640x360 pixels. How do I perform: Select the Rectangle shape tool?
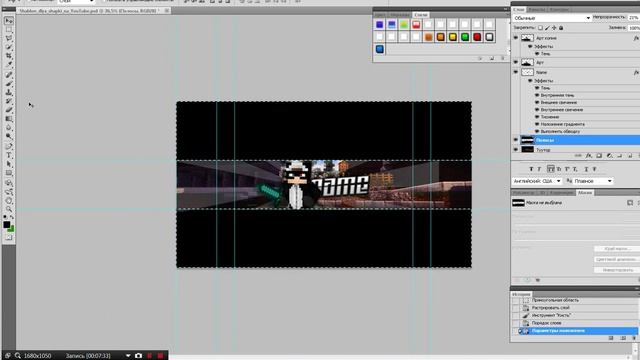click(x=9, y=173)
